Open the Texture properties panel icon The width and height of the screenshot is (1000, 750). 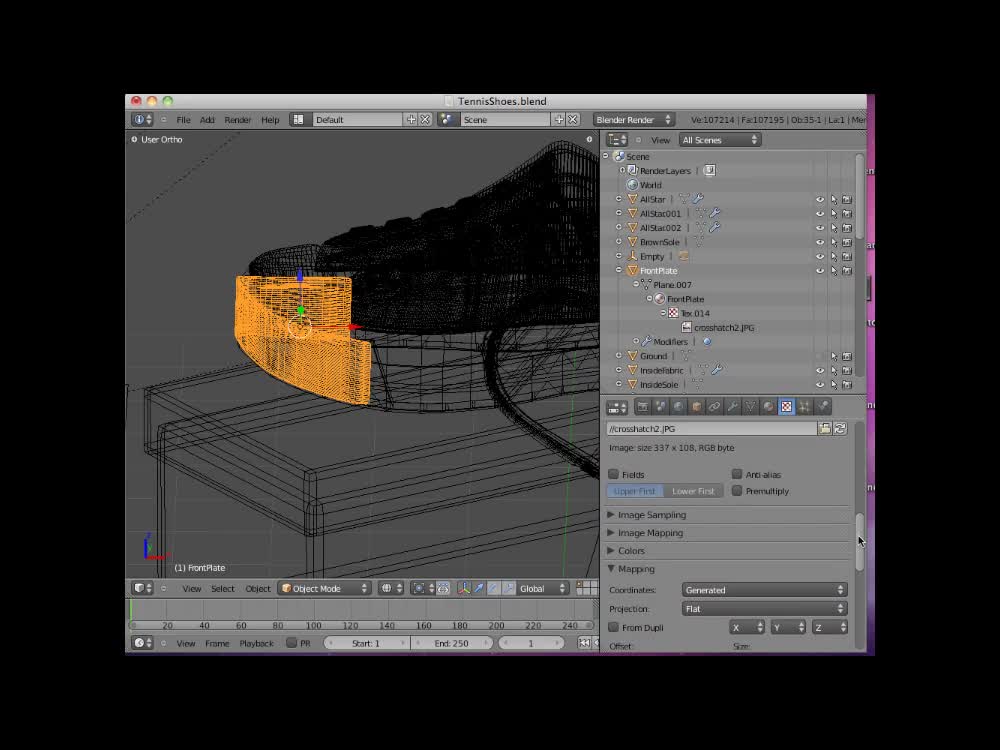pyautogui.click(x=787, y=406)
